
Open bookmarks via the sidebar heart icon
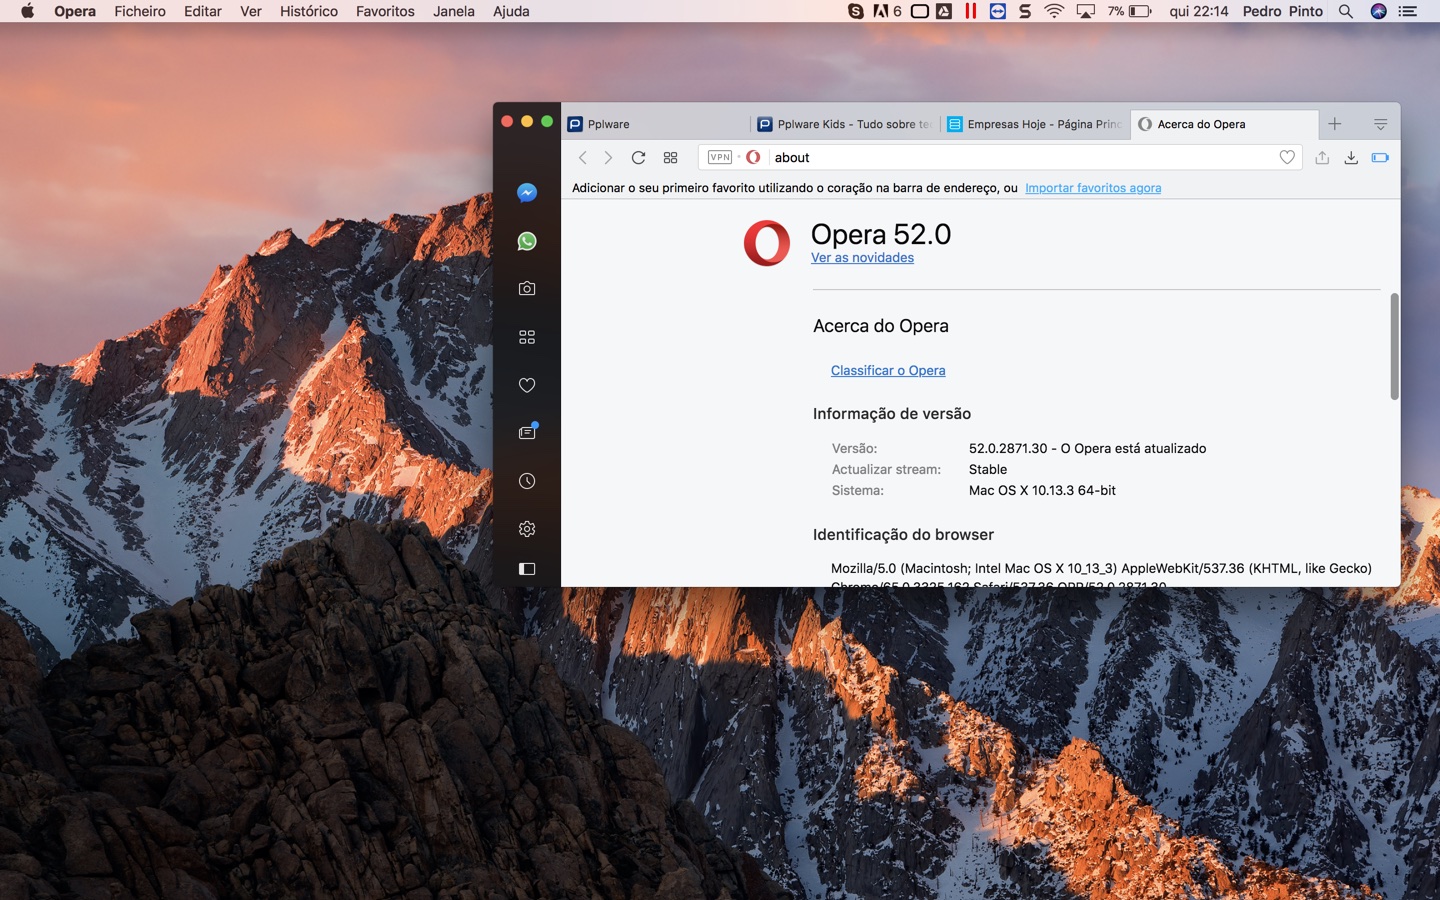pyautogui.click(x=526, y=384)
